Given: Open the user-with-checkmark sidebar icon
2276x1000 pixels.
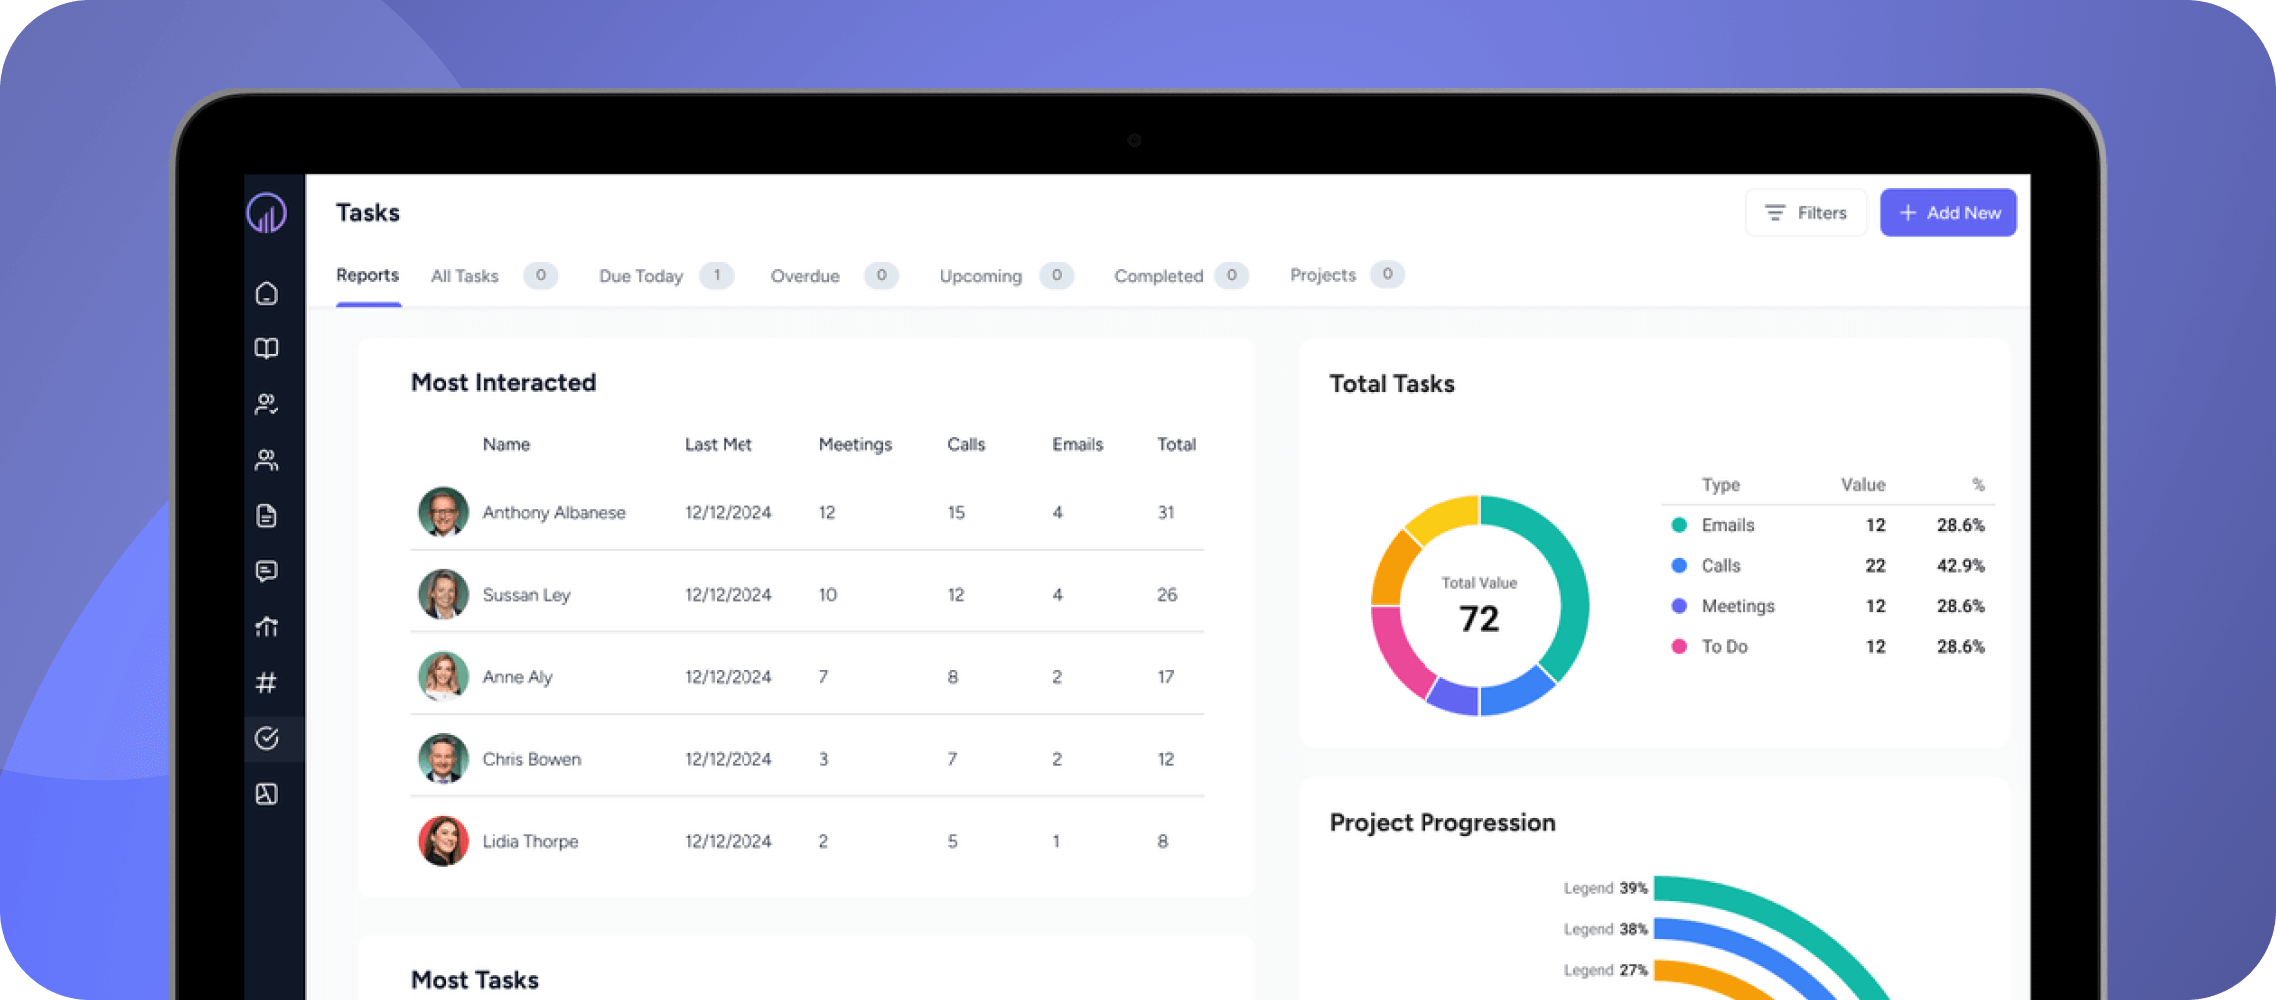Looking at the screenshot, I should coord(266,404).
